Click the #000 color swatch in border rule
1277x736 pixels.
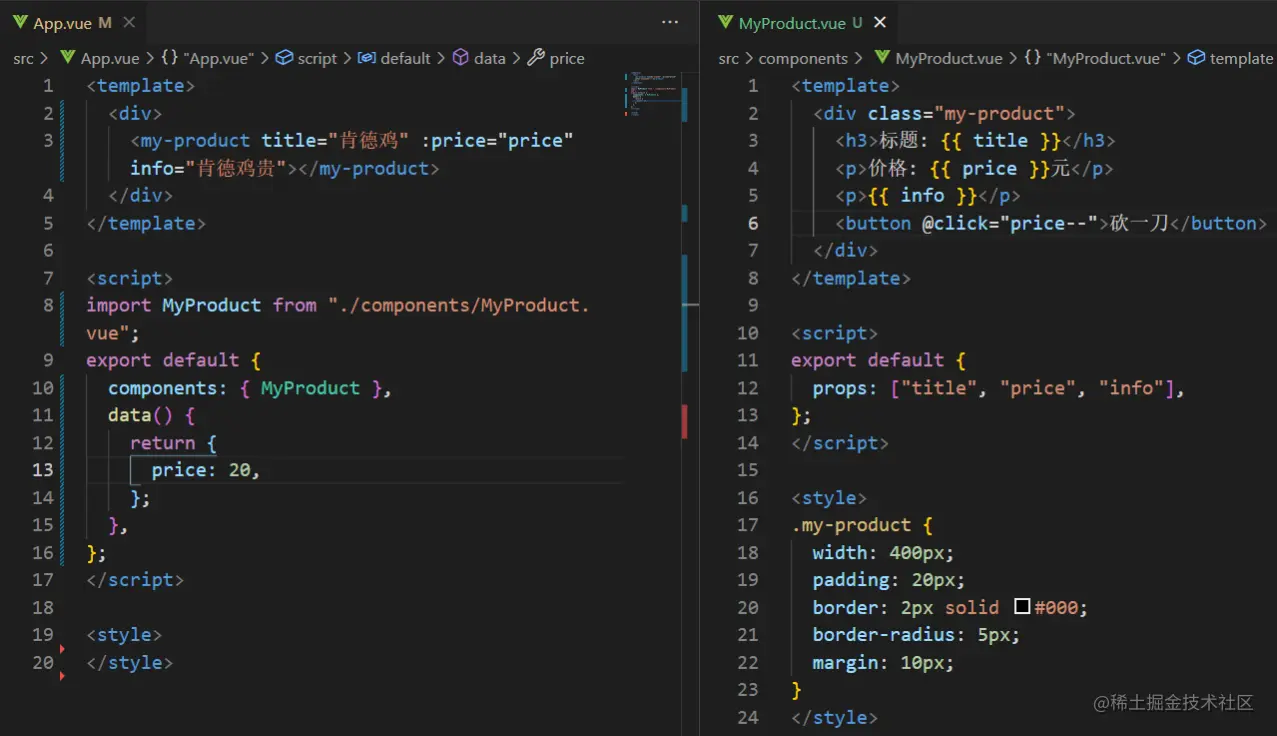pos(1022,607)
